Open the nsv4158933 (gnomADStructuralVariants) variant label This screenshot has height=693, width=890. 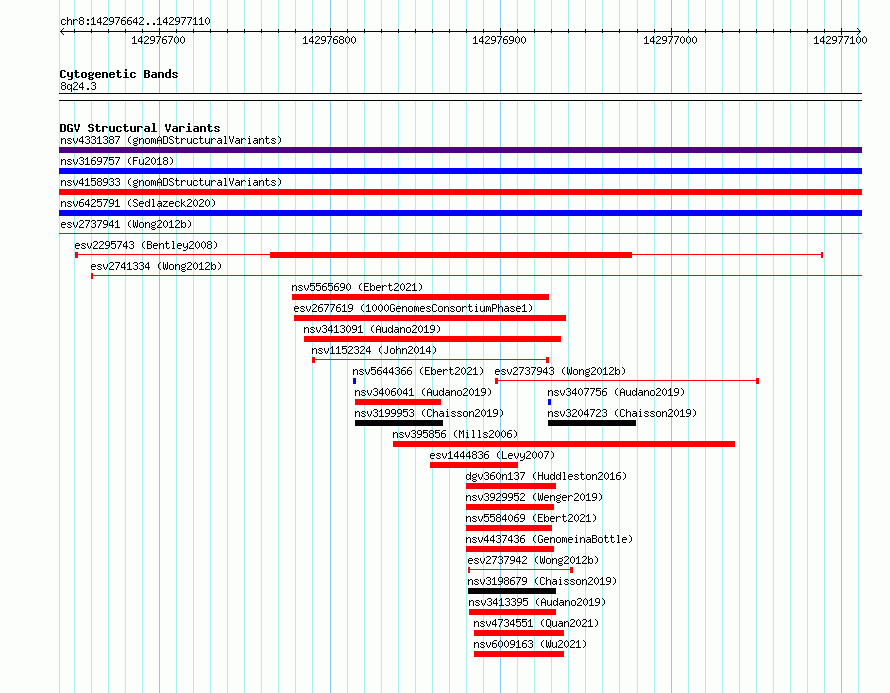171,182
